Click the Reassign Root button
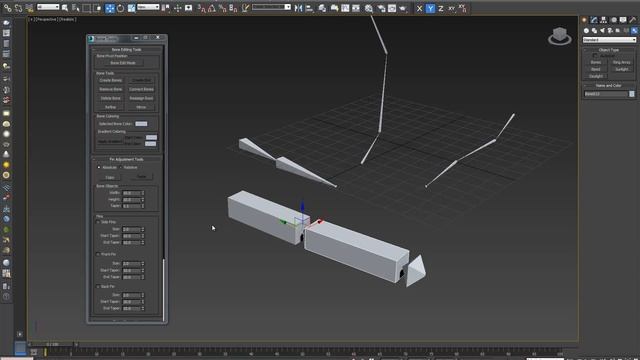 (141, 98)
